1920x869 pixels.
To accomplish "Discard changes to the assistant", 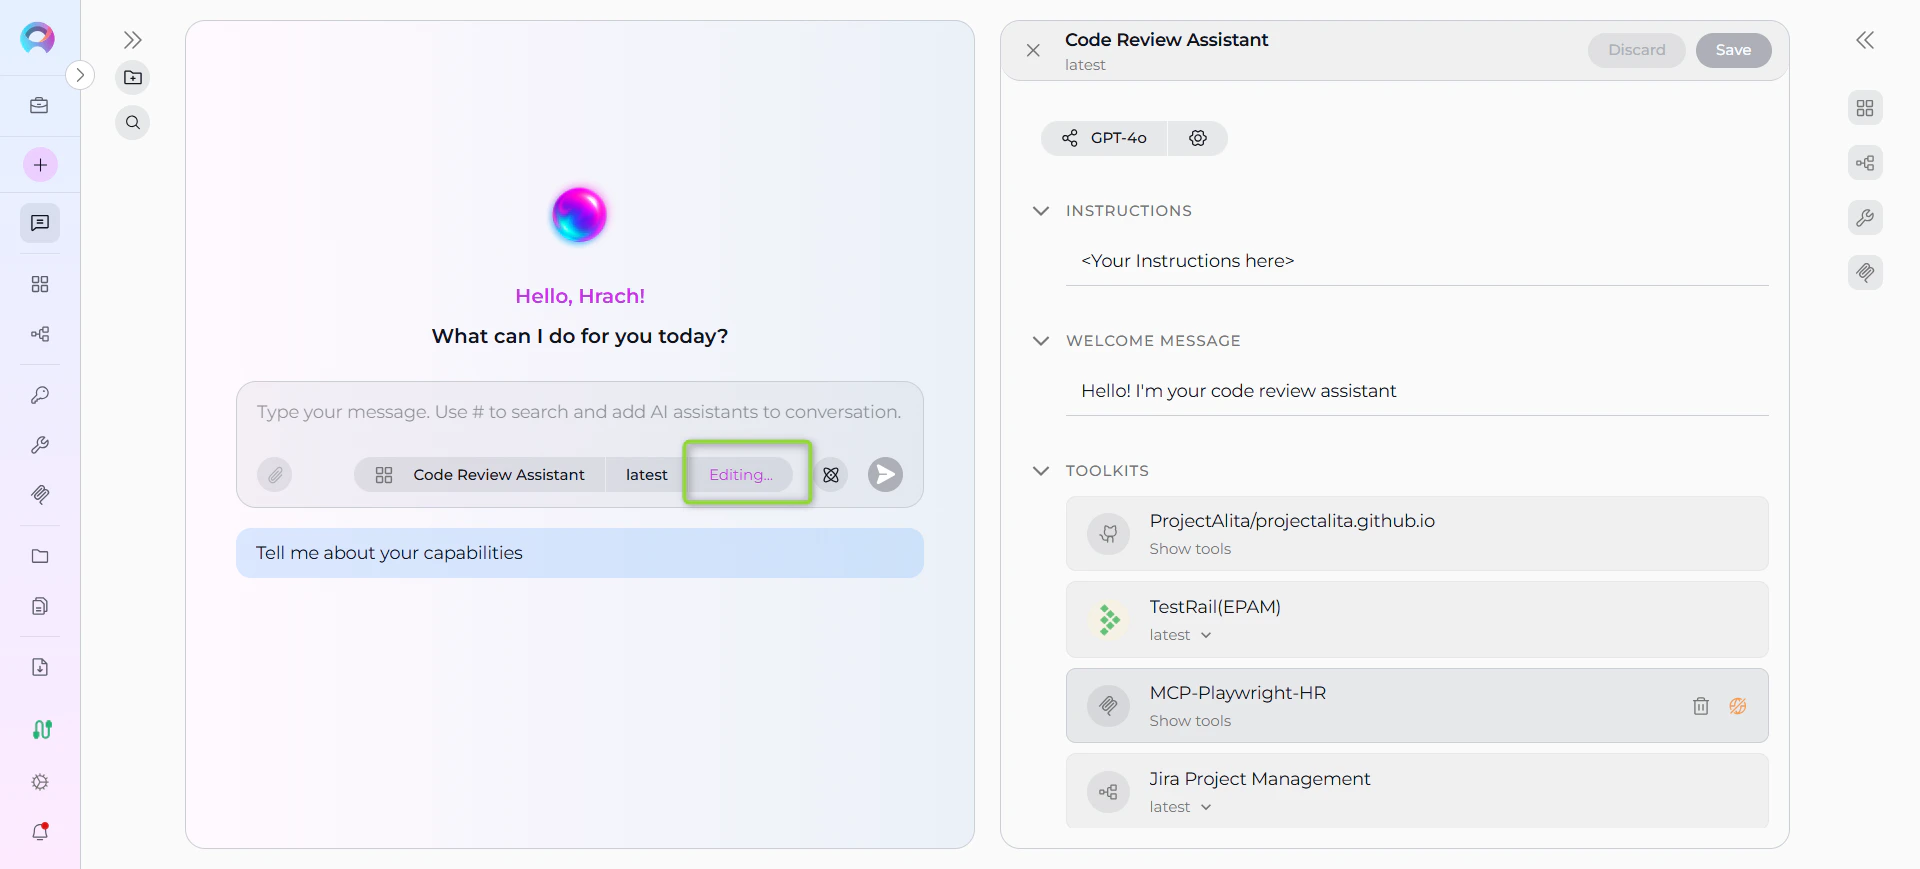I will pos(1636,50).
